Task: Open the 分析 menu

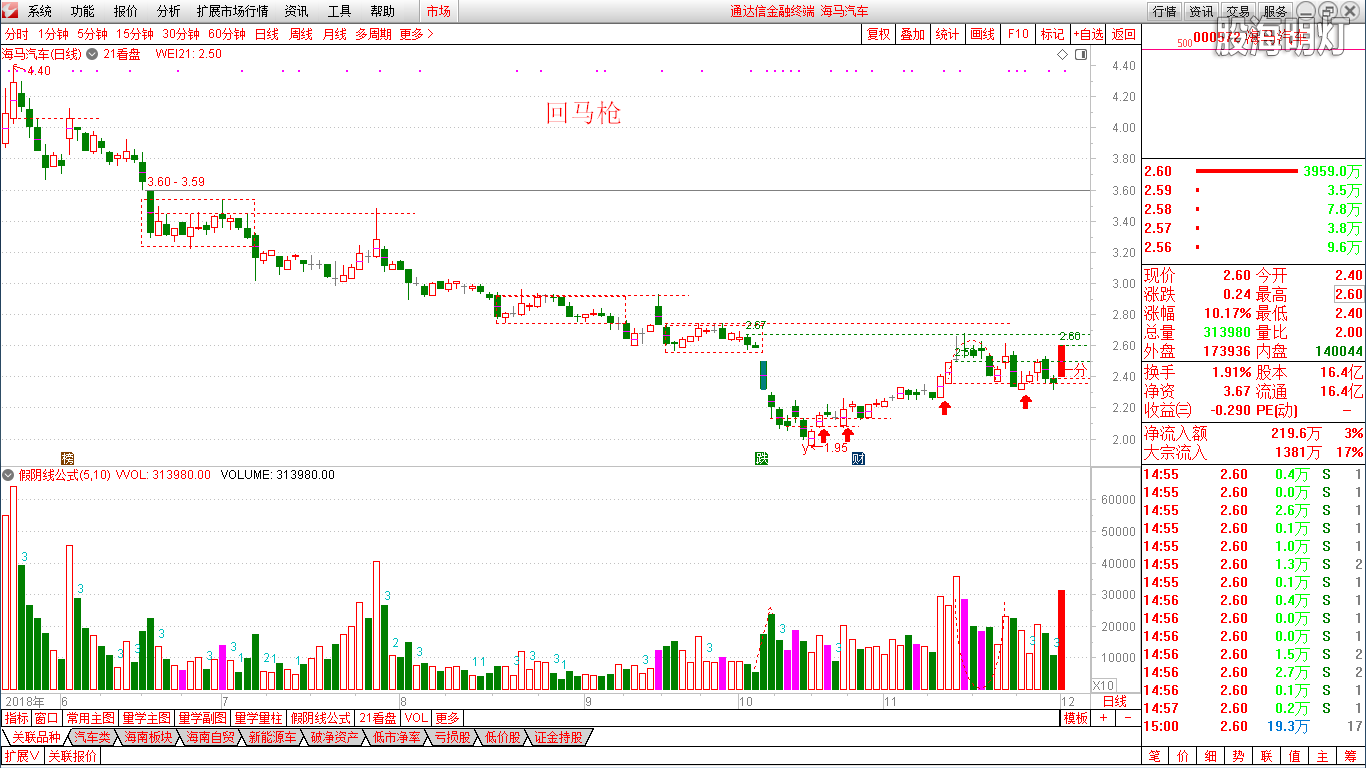Action: (x=169, y=12)
